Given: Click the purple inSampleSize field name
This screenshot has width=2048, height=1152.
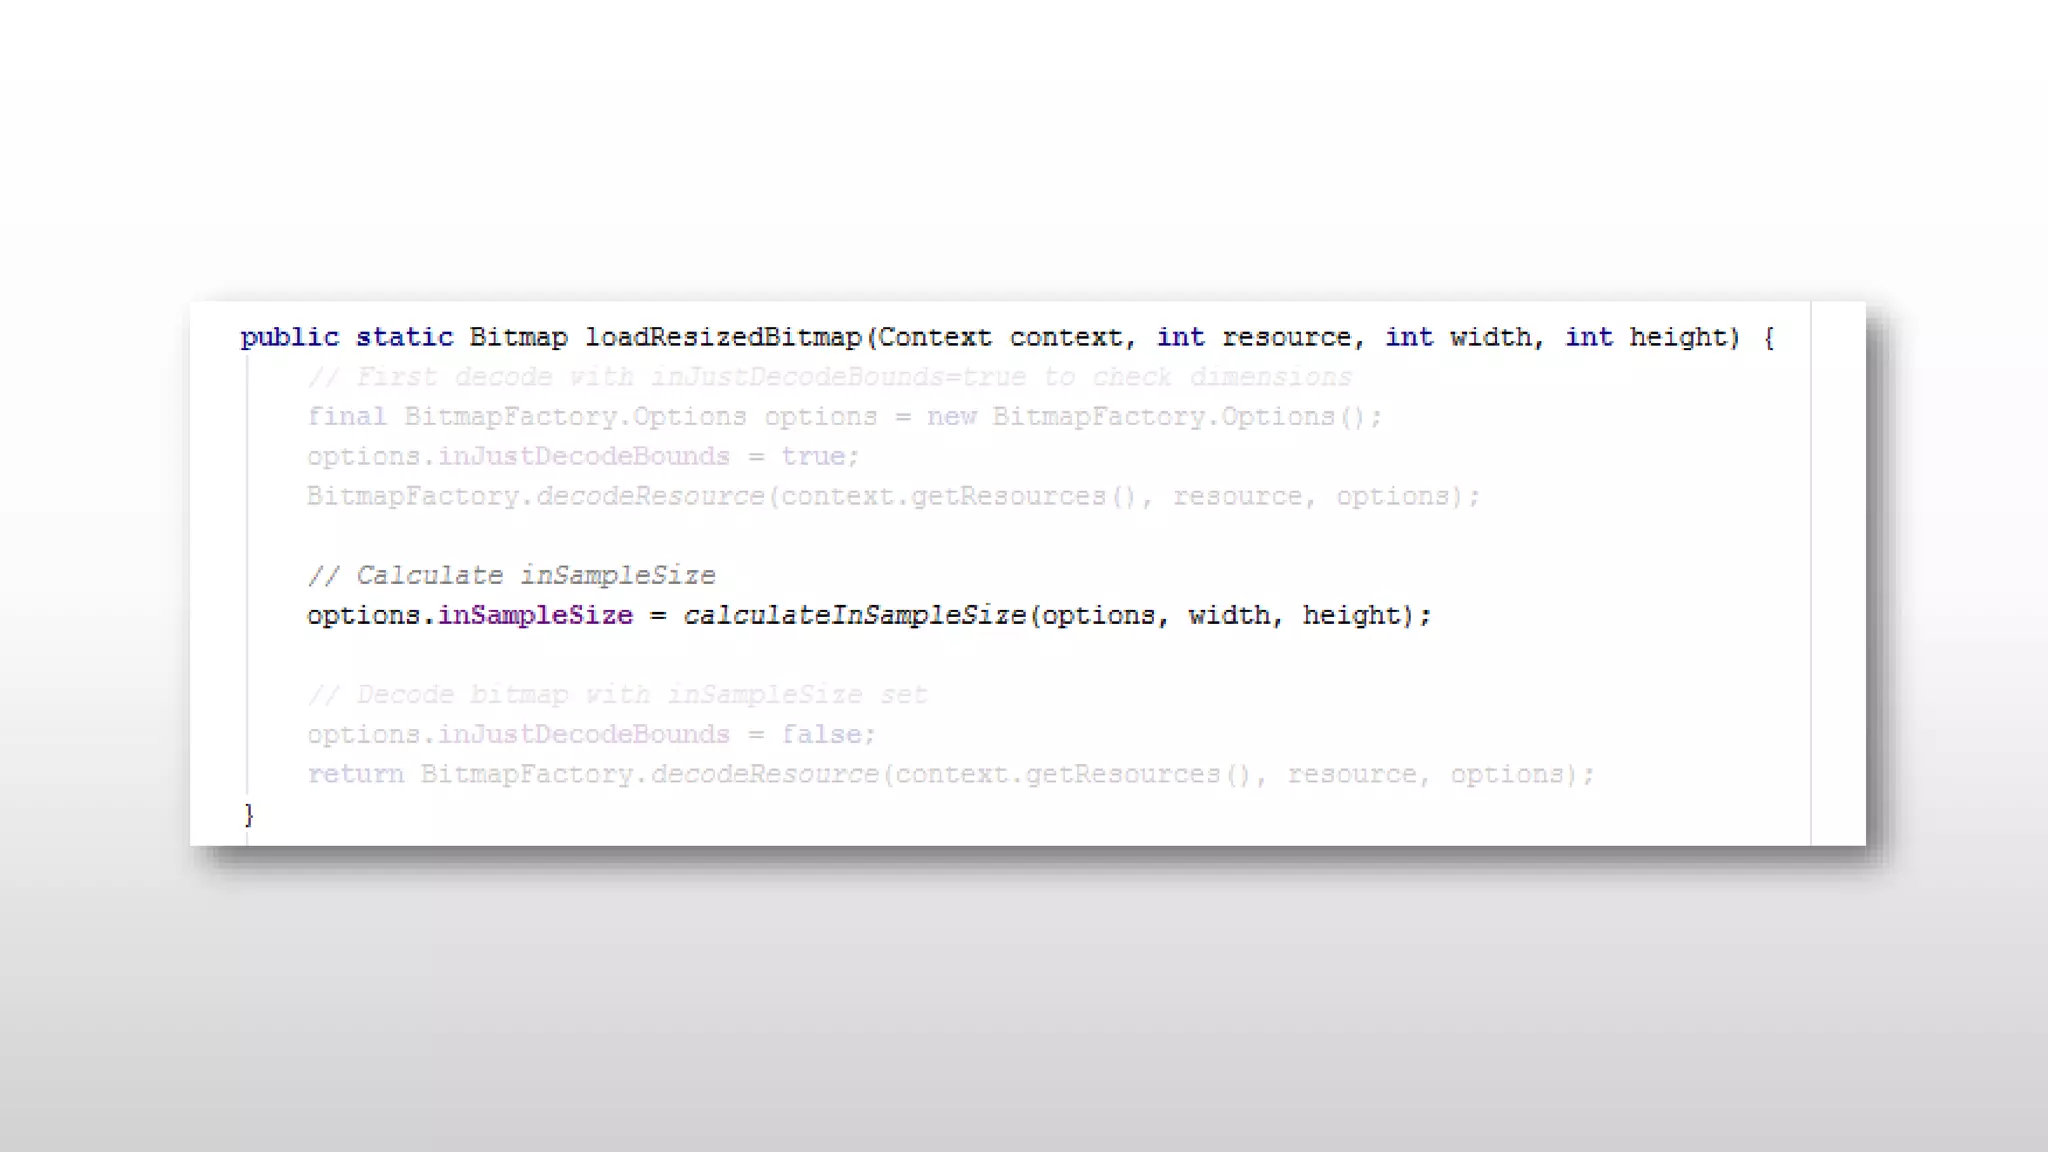Looking at the screenshot, I should coord(535,616).
